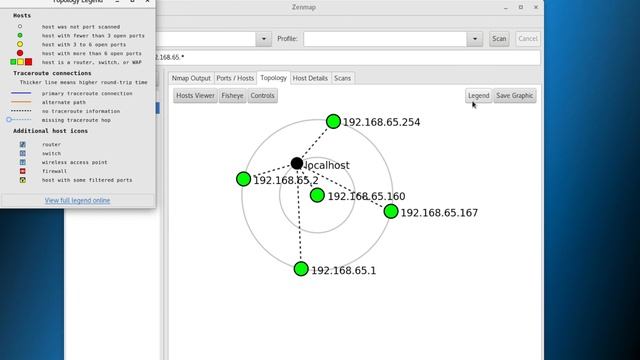The height and width of the screenshot is (360, 640).
Task: Click the 'alternate path' legend text
Action: 64,102
